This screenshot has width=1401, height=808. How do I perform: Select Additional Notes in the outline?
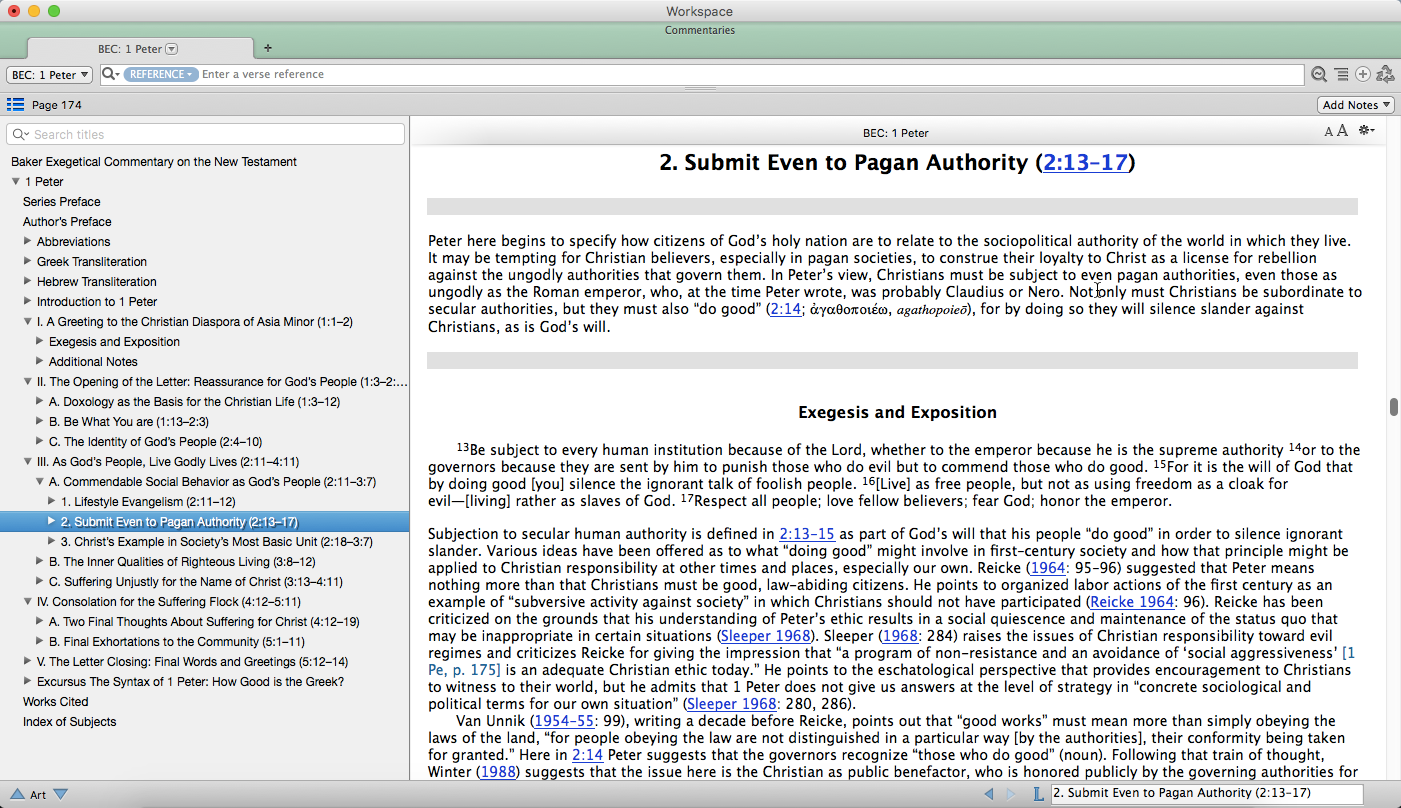(93, 362)
